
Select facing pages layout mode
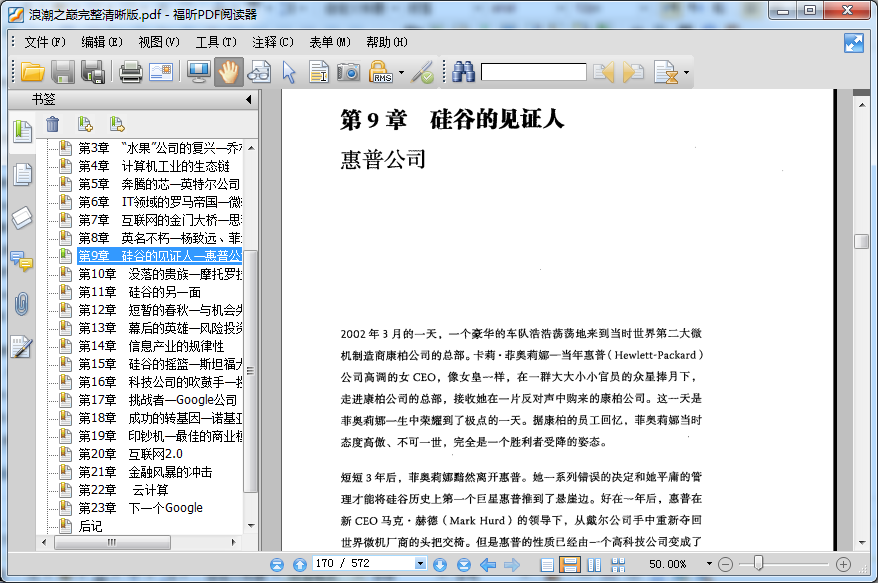pos(594,565)
